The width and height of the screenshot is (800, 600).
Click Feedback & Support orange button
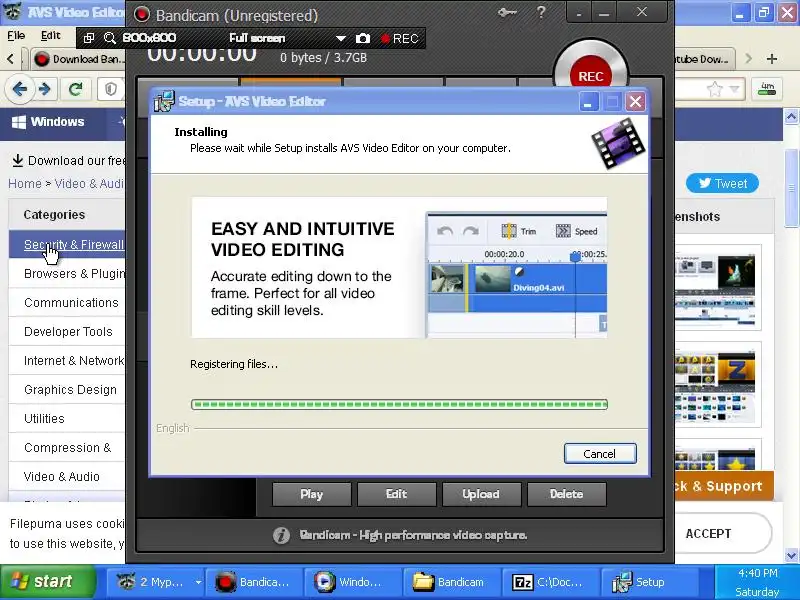(x=724, y=486)
